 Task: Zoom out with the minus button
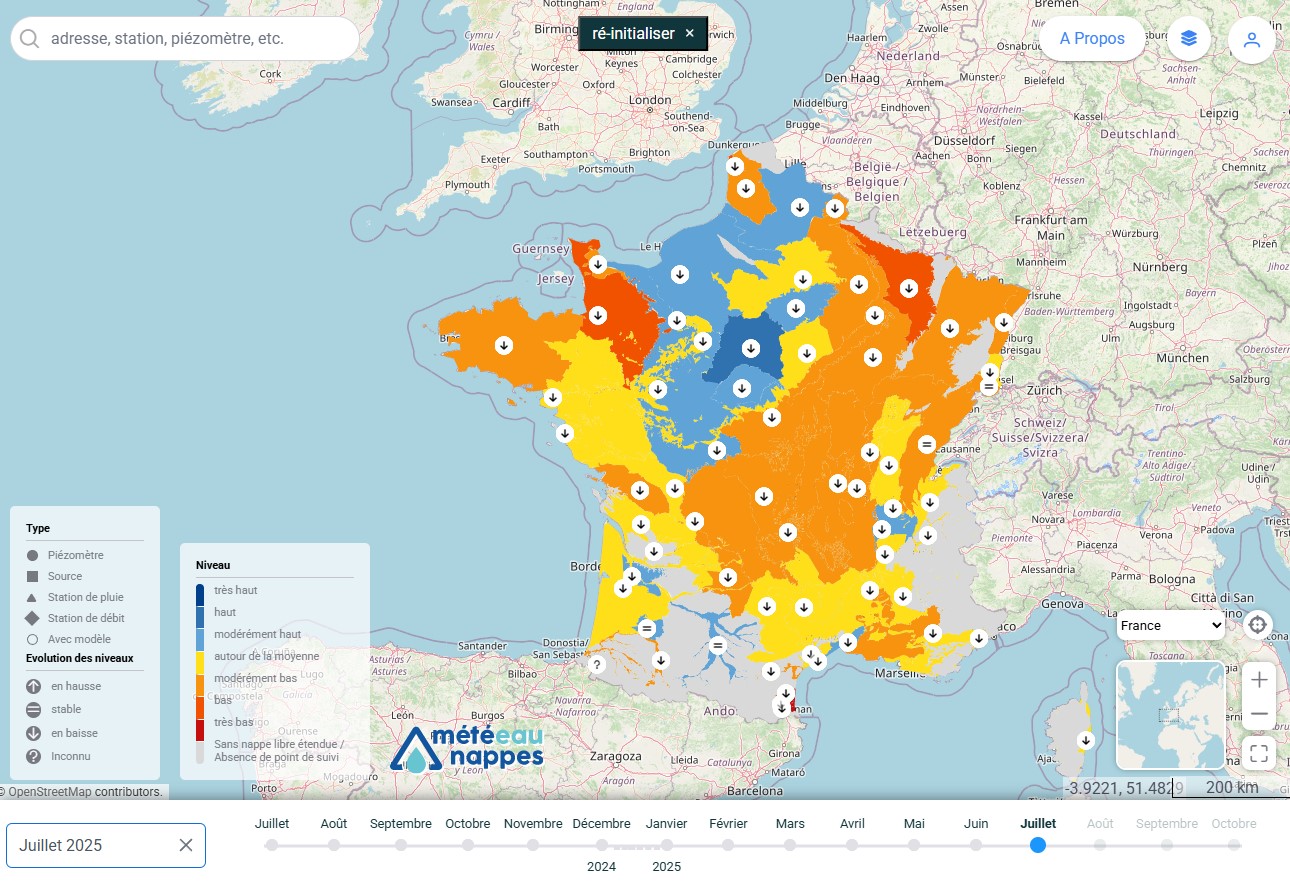pos(1259,715)
